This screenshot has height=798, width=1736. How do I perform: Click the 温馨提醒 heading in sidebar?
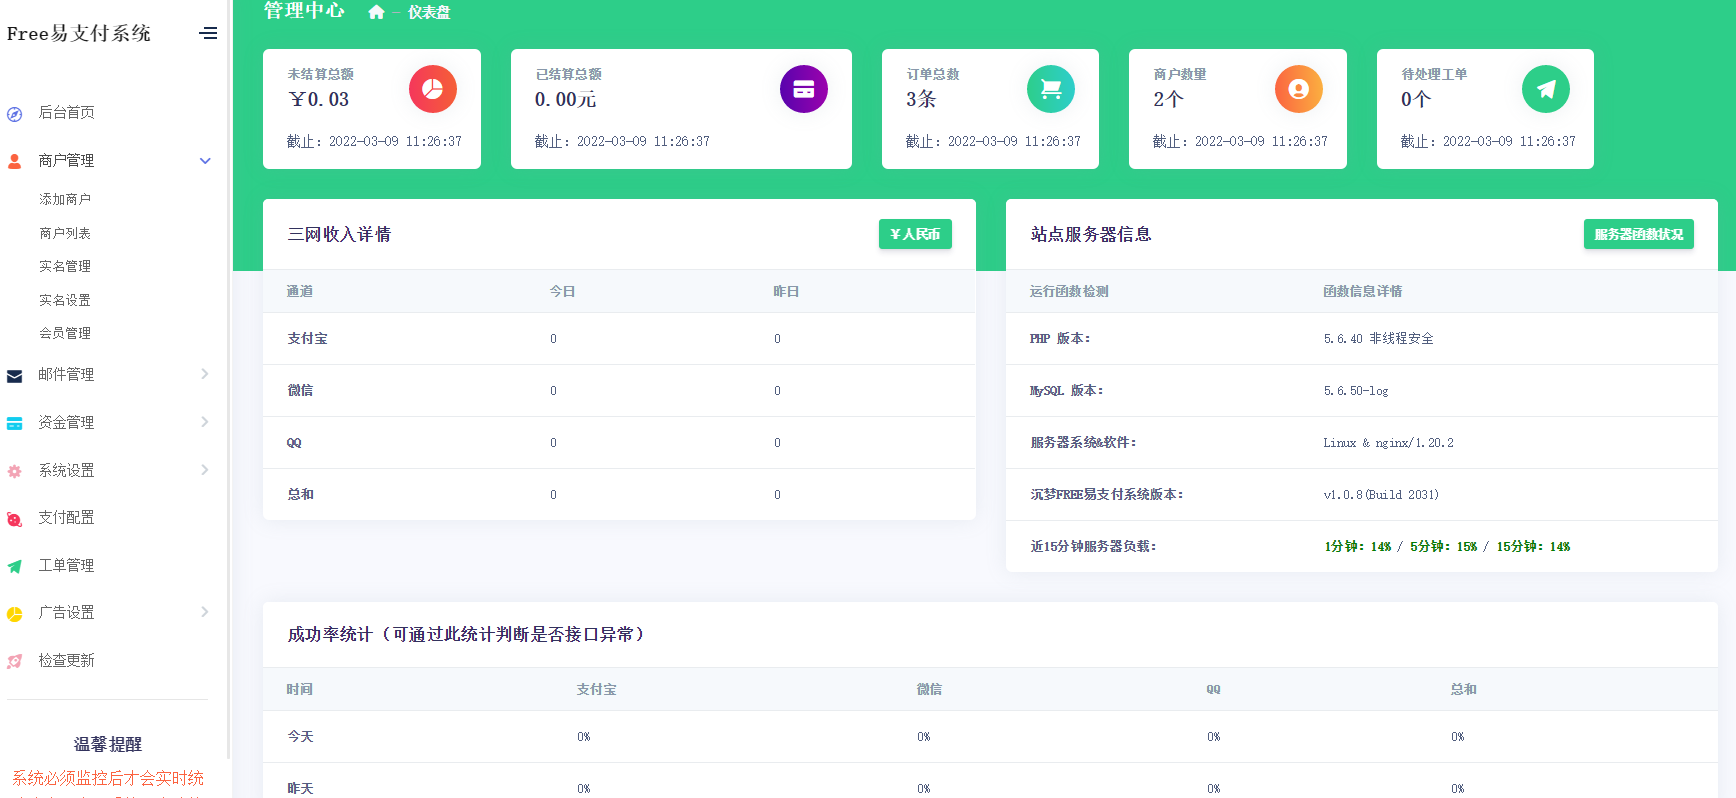(108, 744)
